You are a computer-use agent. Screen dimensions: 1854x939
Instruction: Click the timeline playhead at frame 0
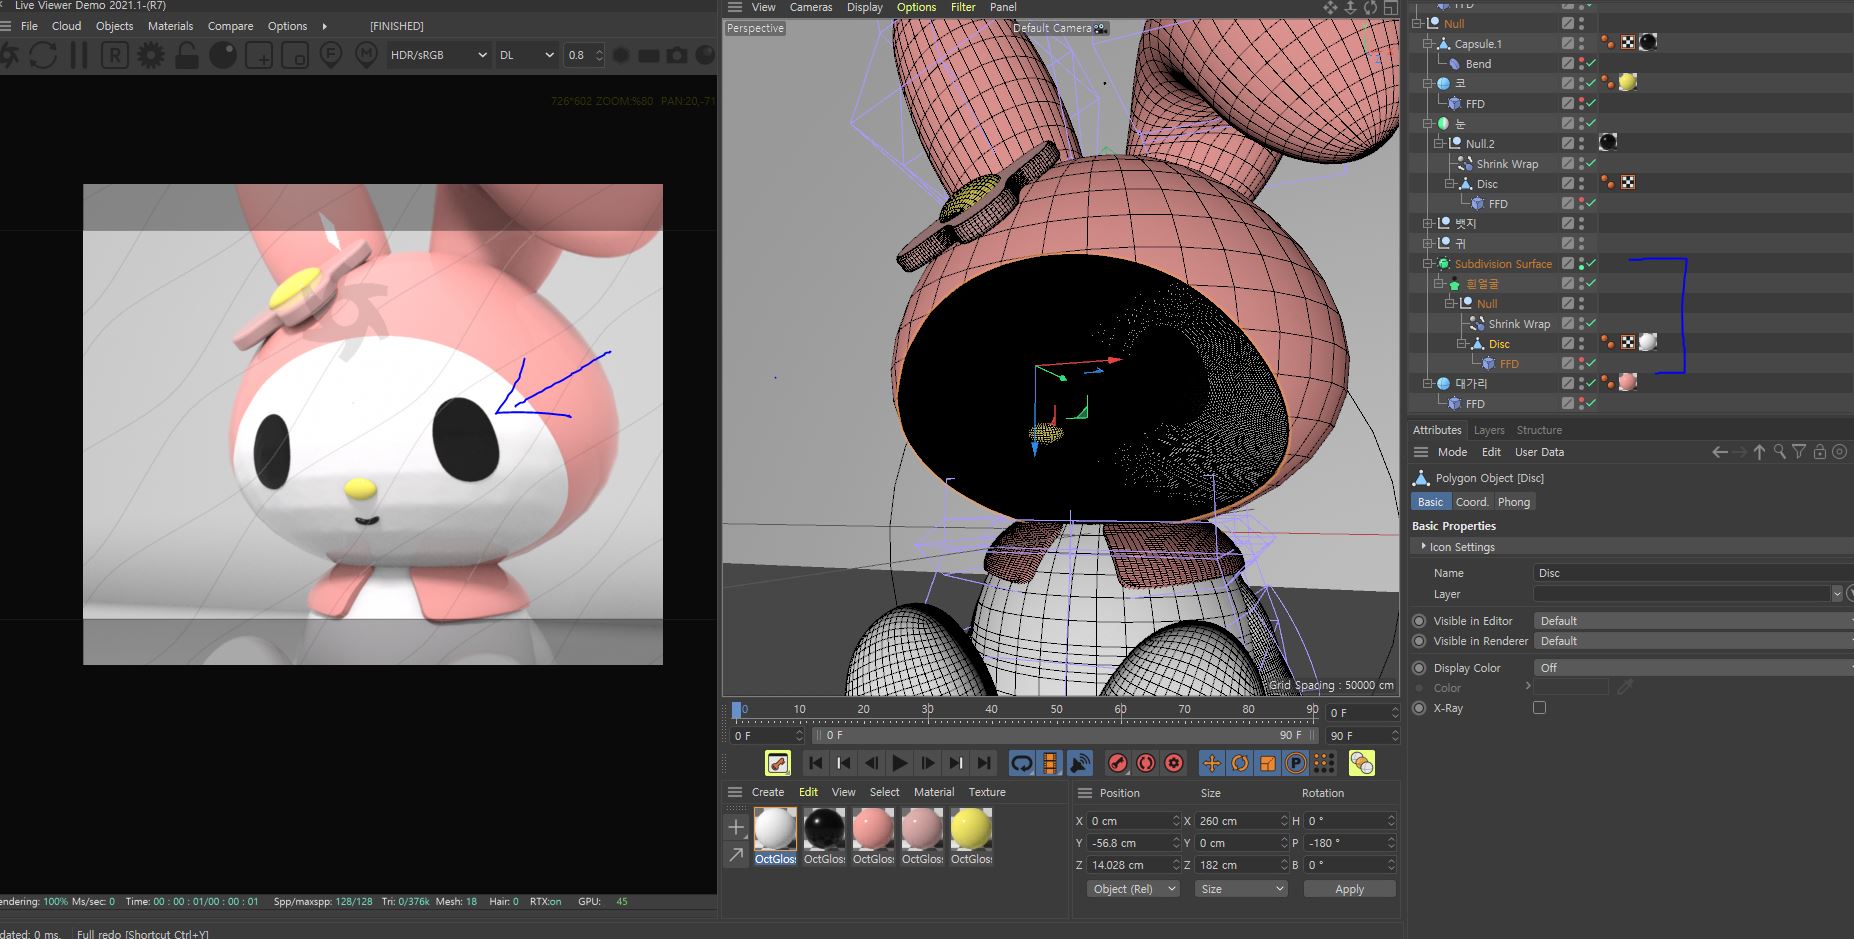(x=737, y=710)
